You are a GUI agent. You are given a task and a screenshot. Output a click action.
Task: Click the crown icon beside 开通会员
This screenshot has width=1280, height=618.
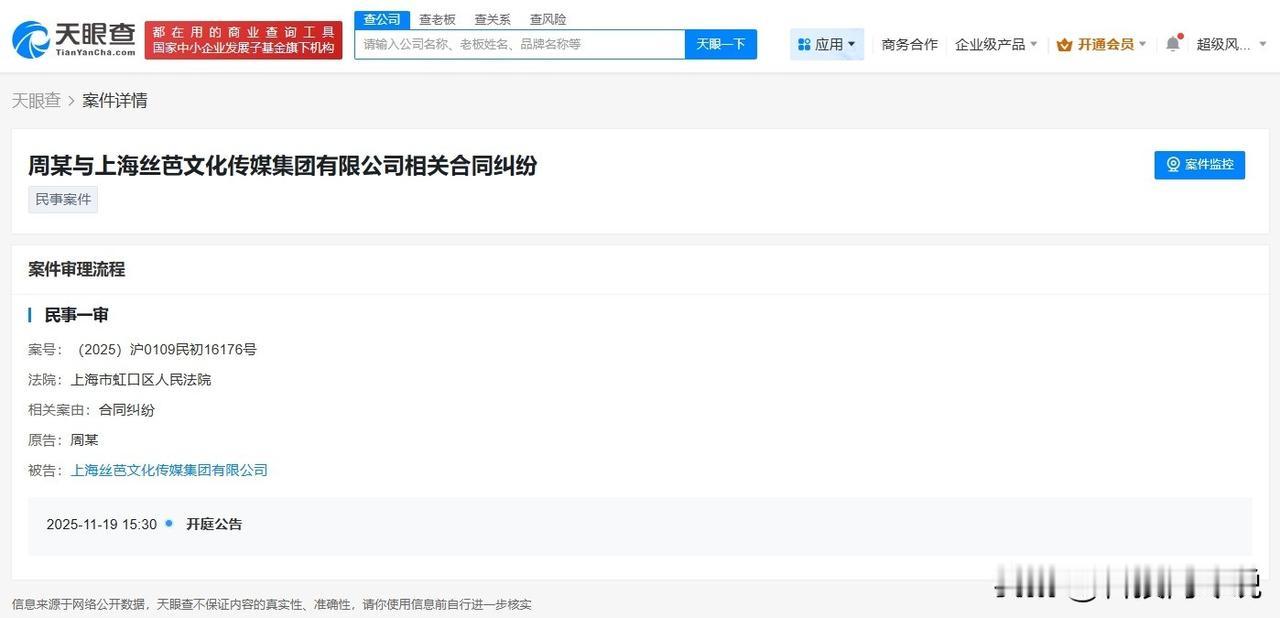coord(1066,44)
